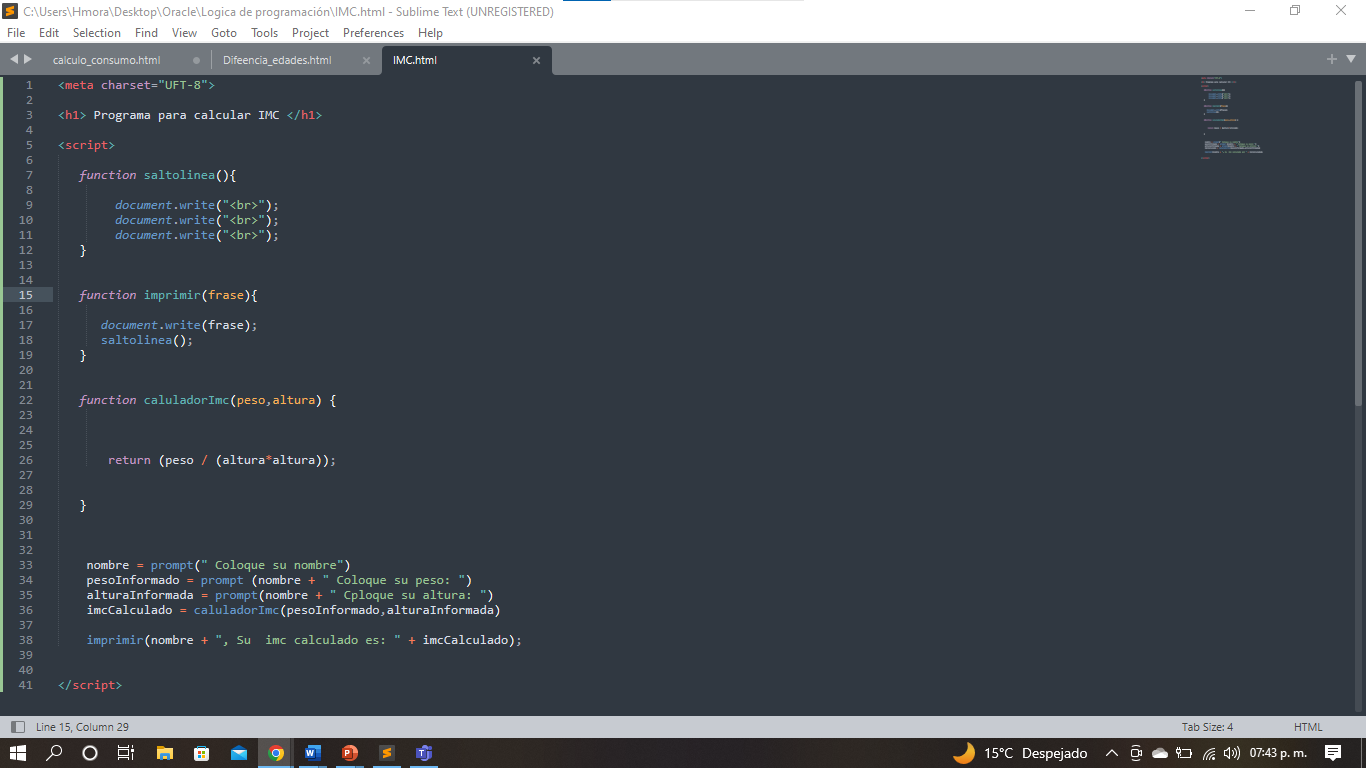Open the Selection menu

(97, 33)
